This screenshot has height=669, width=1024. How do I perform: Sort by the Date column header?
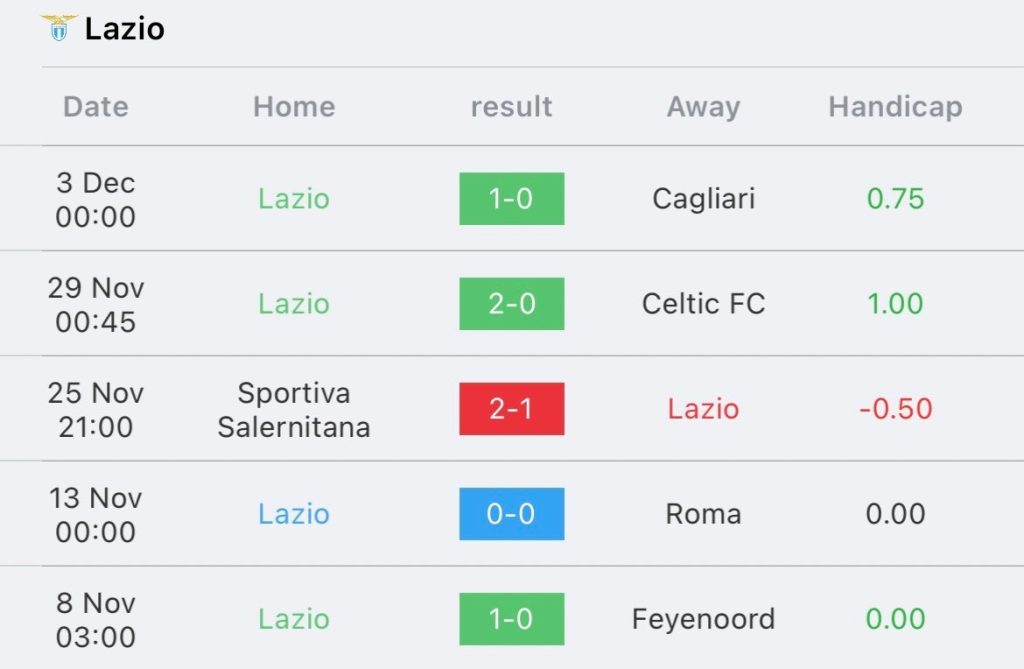pyautogui.click(x=96, y=106)
